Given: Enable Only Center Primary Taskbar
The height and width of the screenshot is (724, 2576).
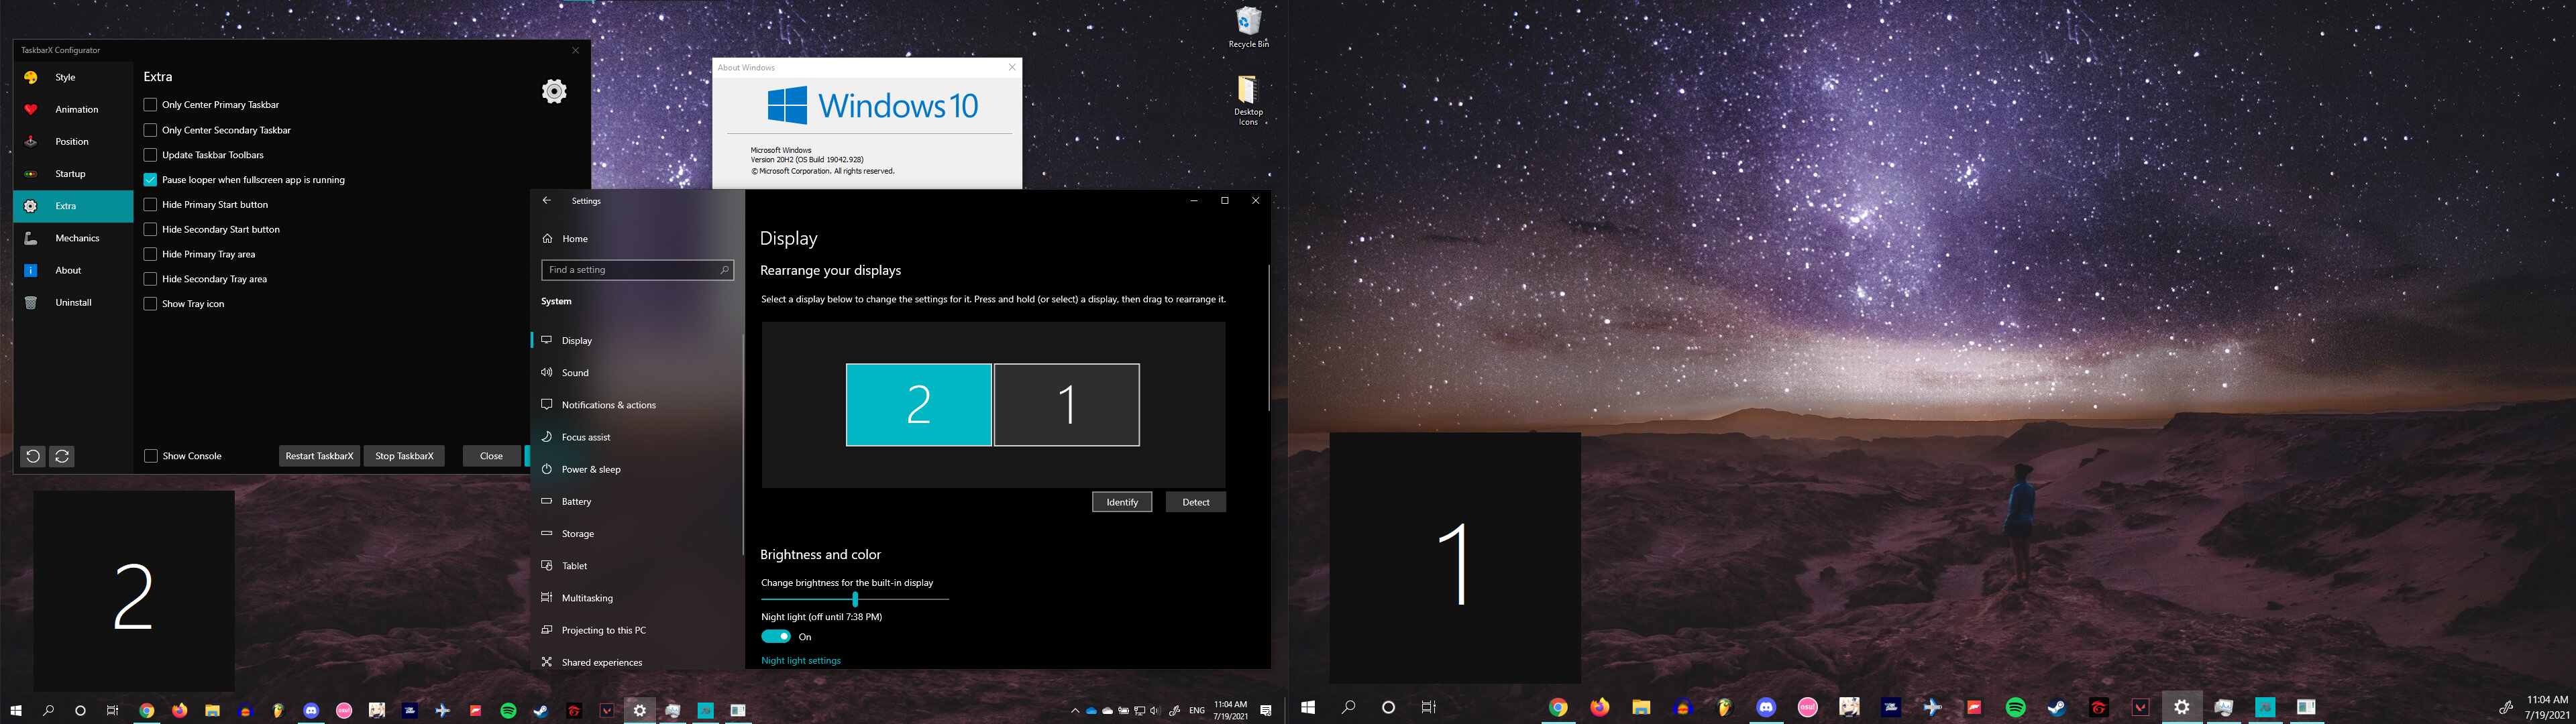Looking at the screenshot, I should [151, 105].
